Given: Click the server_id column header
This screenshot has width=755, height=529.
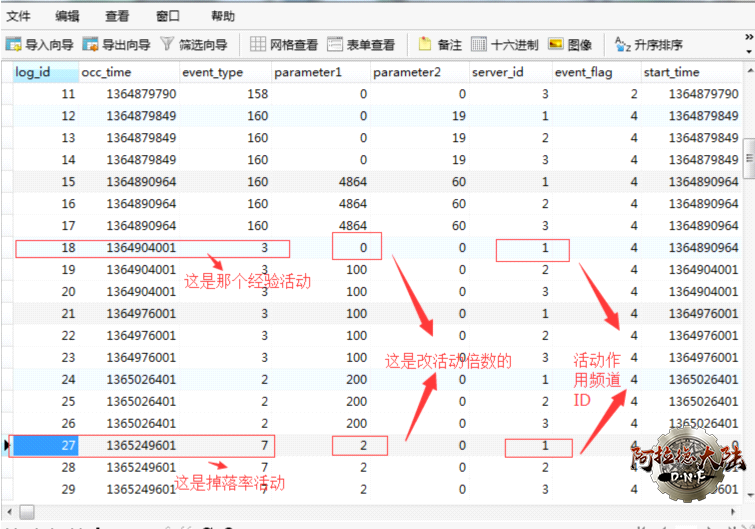Looking at the screenshot, I should click(511, 73).
